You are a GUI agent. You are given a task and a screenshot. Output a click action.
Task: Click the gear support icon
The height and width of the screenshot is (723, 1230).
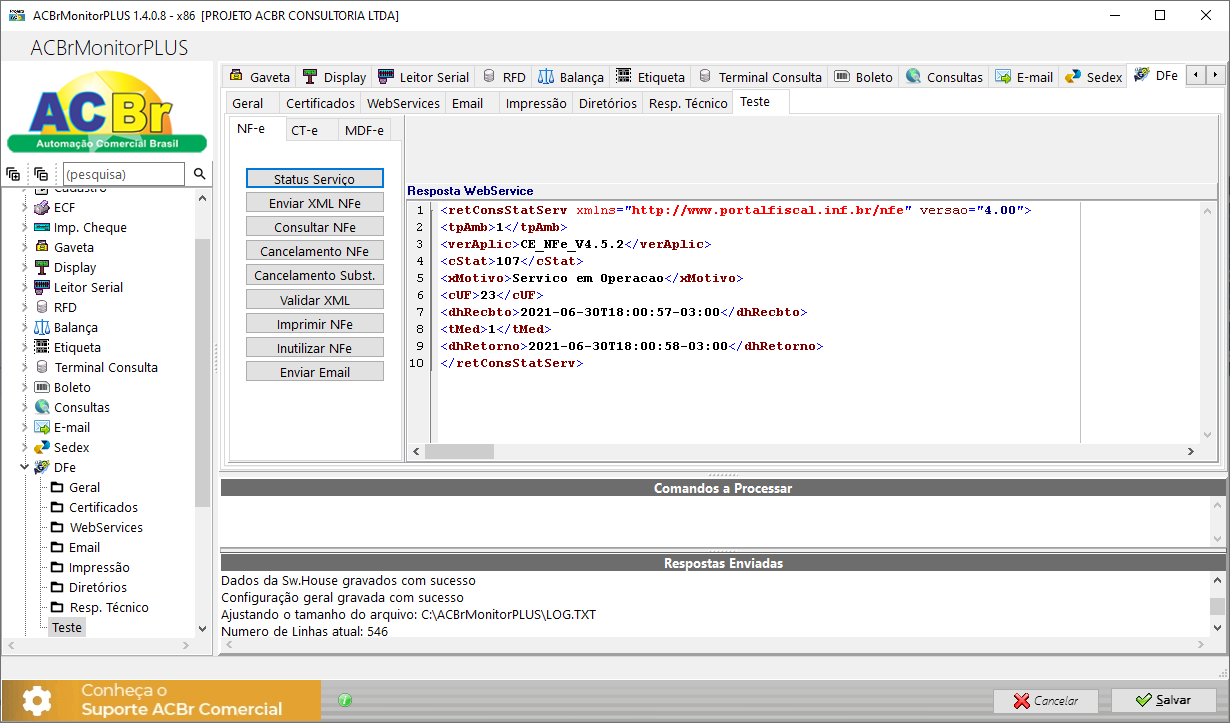point(37,700)
